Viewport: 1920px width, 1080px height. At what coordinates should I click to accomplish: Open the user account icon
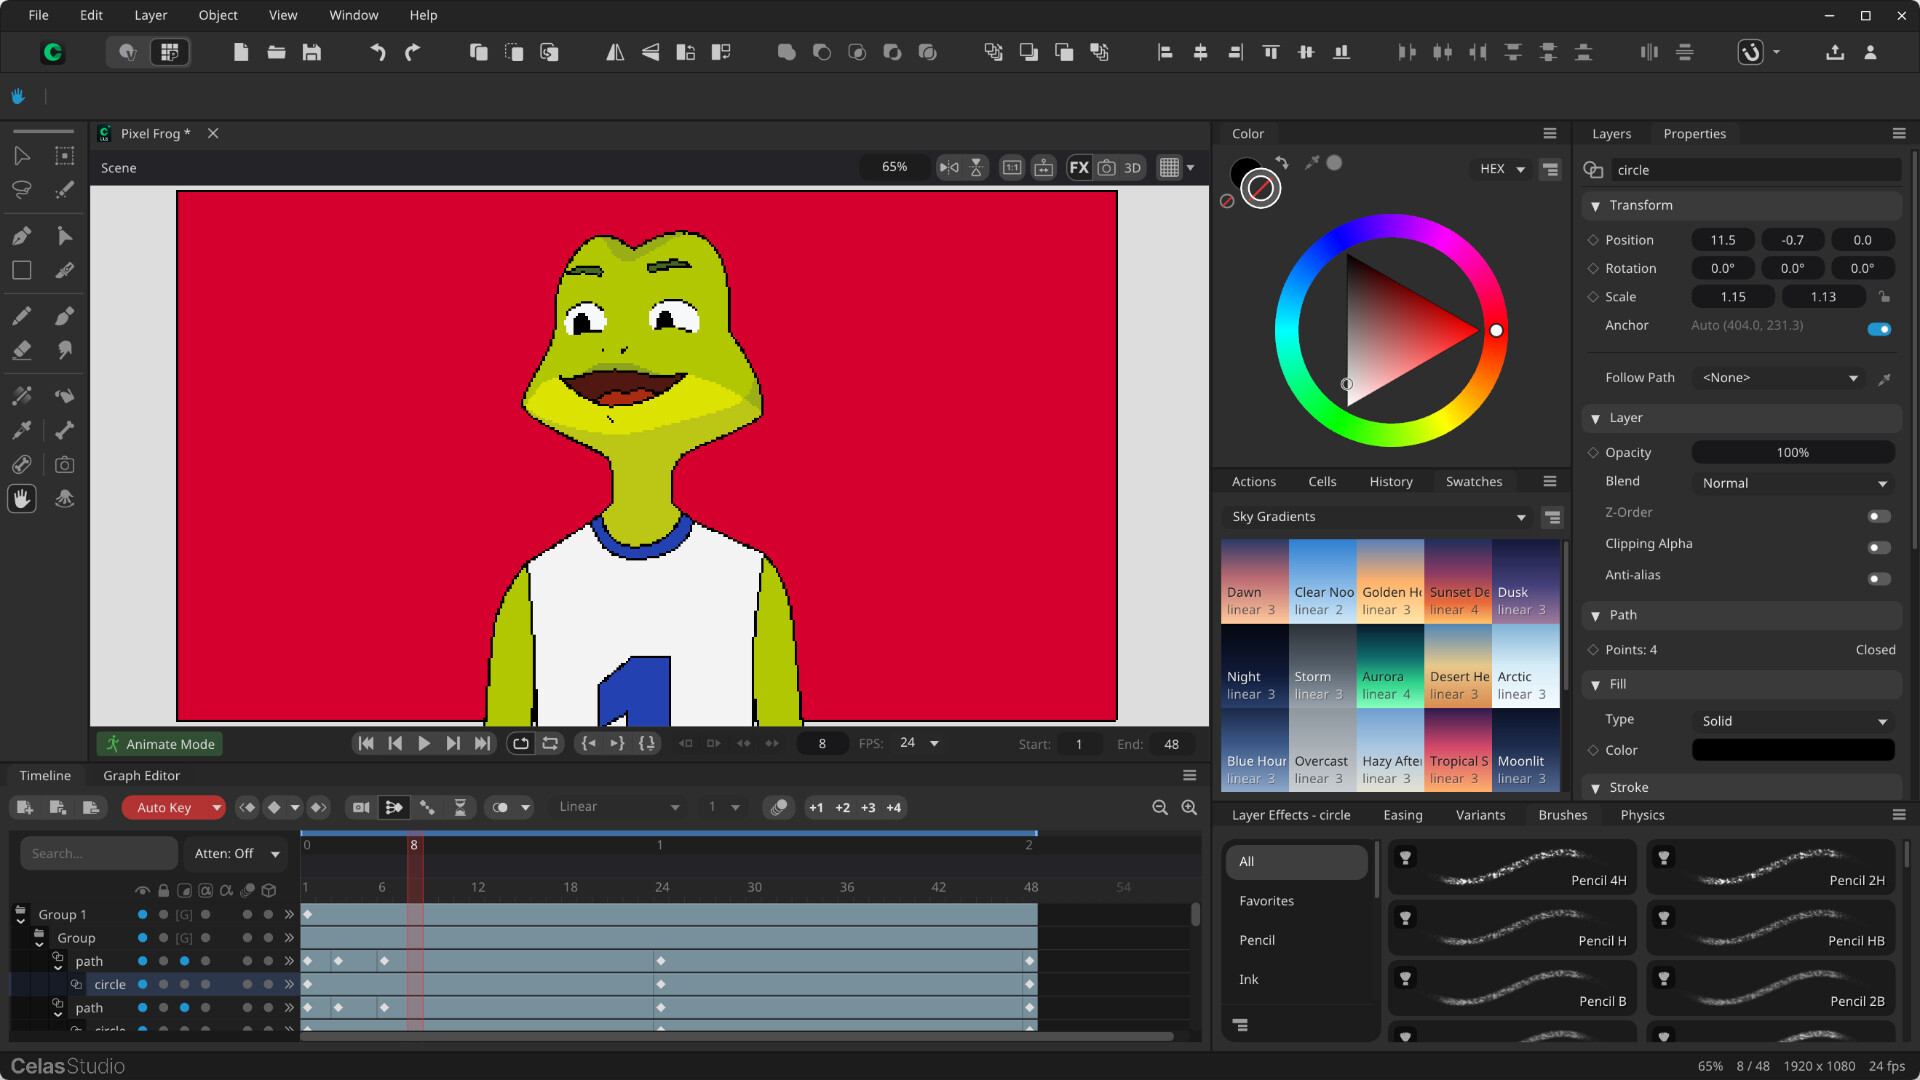coord(1870,52)
